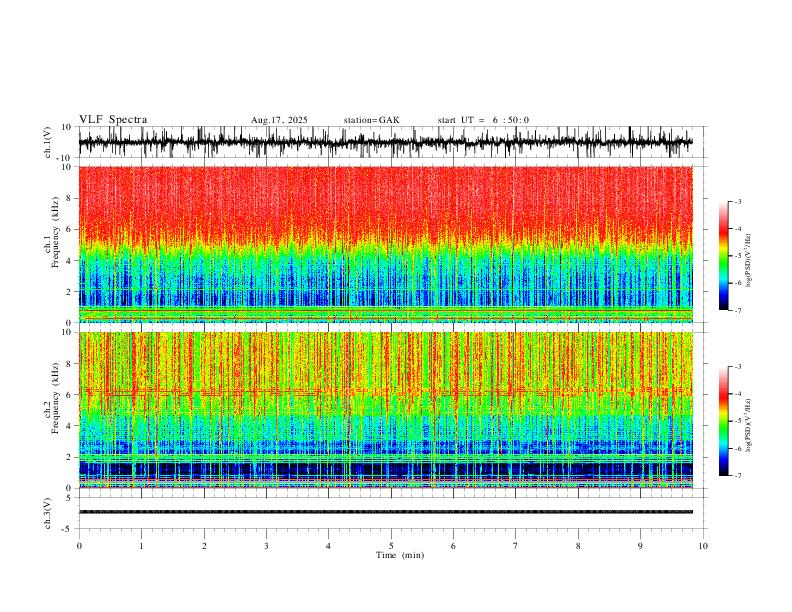Click inside the ch.2 spectrogram panel
This screenshot has height=612, width=792.
(385, 410)
